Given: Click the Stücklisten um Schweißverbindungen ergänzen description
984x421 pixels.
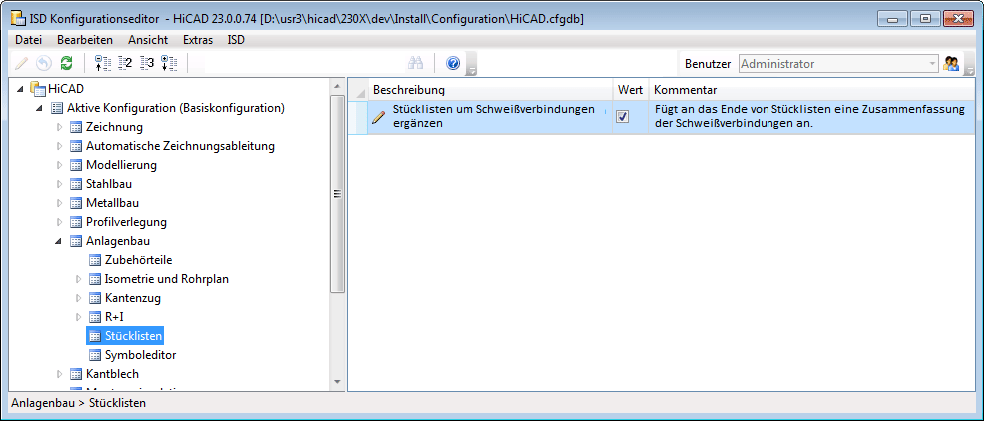Looking at the screenshot, I should click(x=493, y=116).
